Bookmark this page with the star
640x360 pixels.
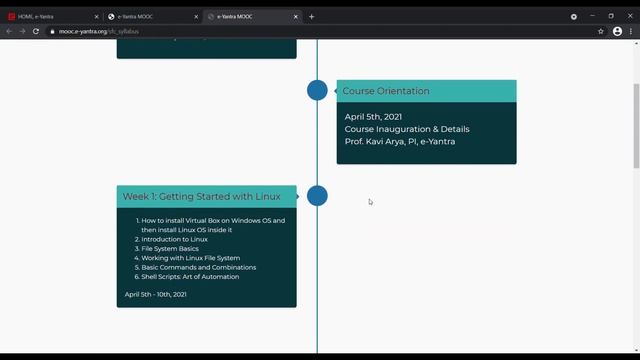point(601,31)
